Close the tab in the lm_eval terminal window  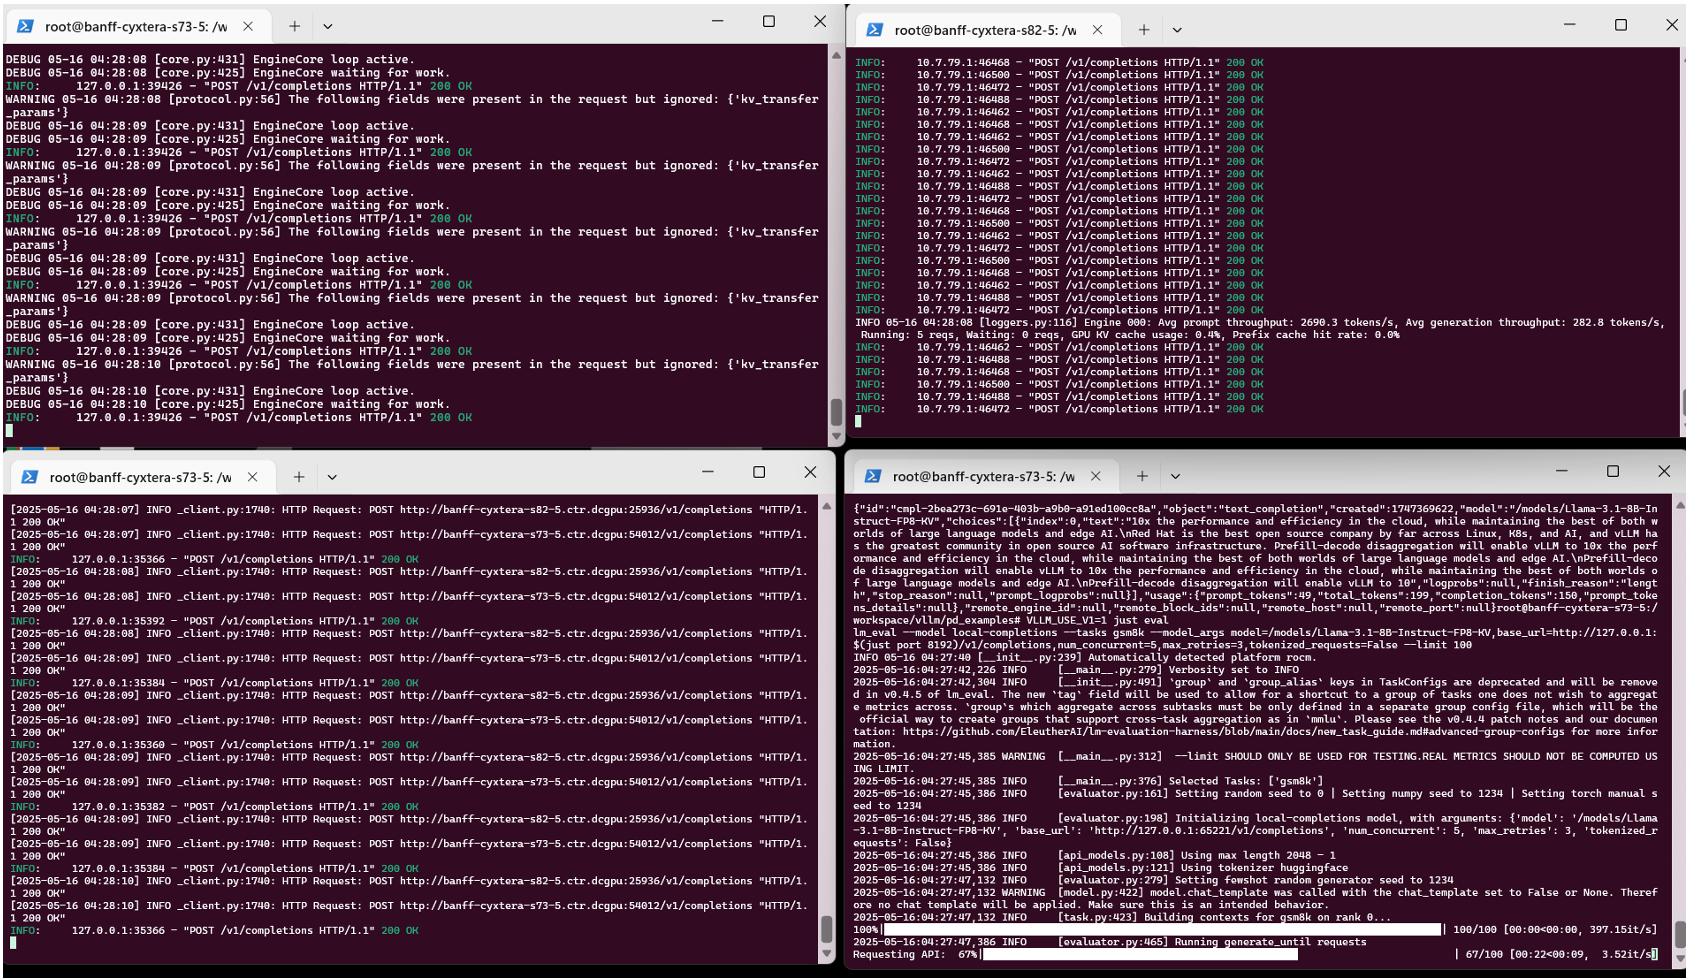point(1095,476)
